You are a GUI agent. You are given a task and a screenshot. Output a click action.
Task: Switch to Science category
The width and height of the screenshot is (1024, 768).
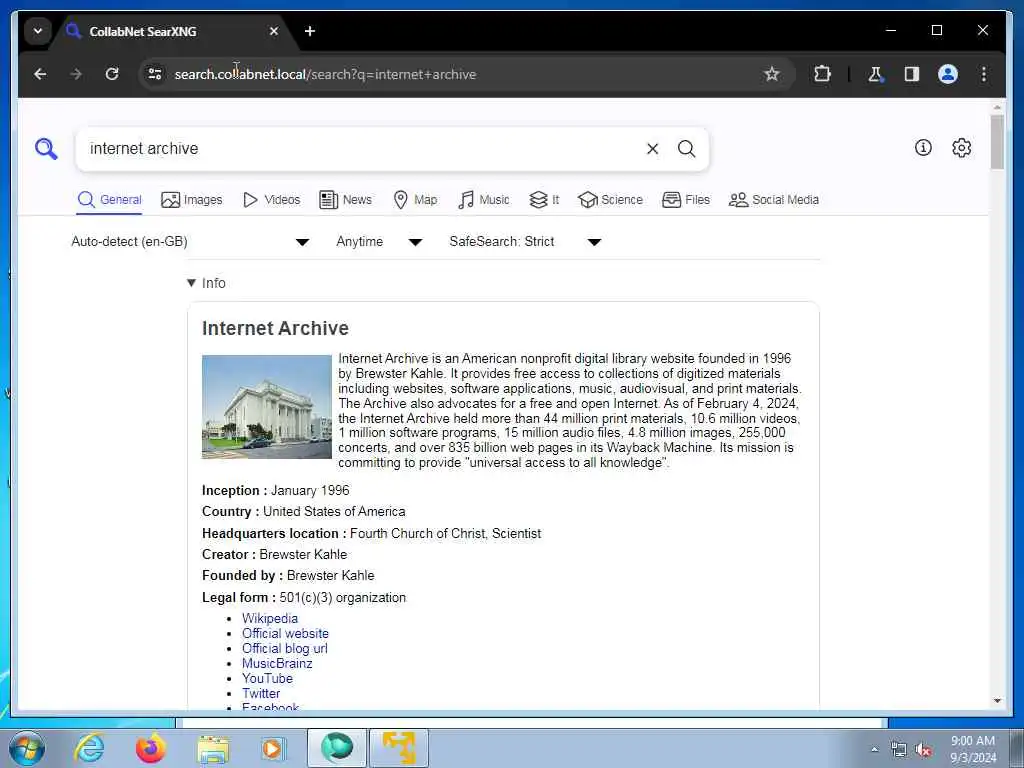(611, 200)
